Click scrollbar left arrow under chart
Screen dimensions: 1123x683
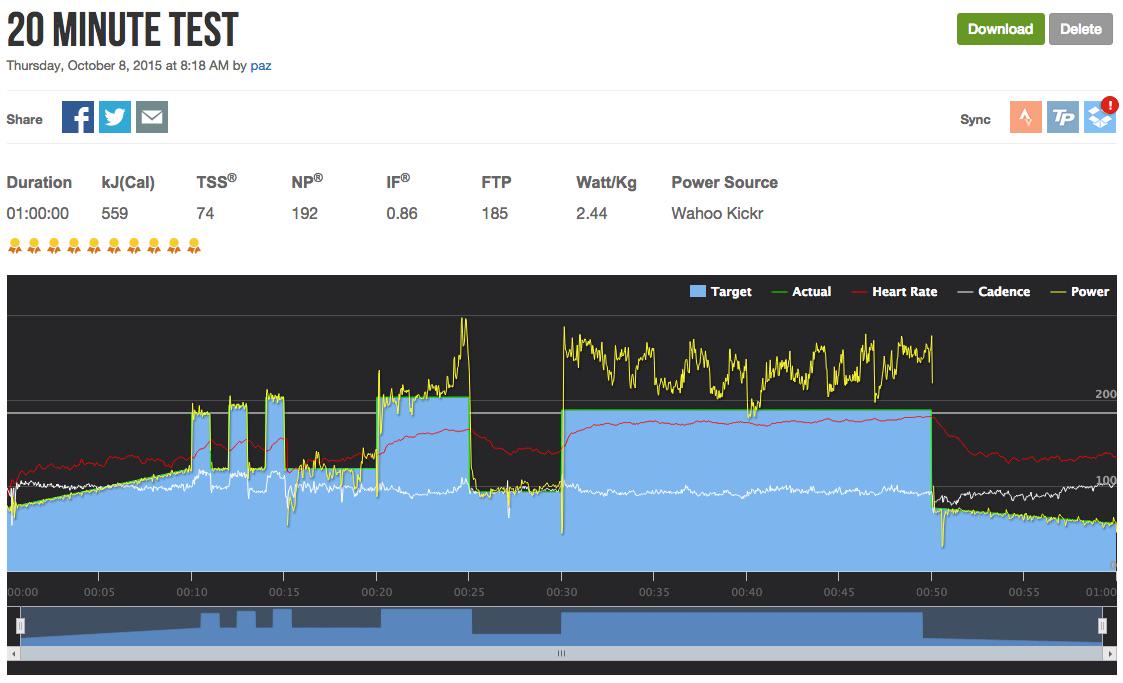click(13, 653)
